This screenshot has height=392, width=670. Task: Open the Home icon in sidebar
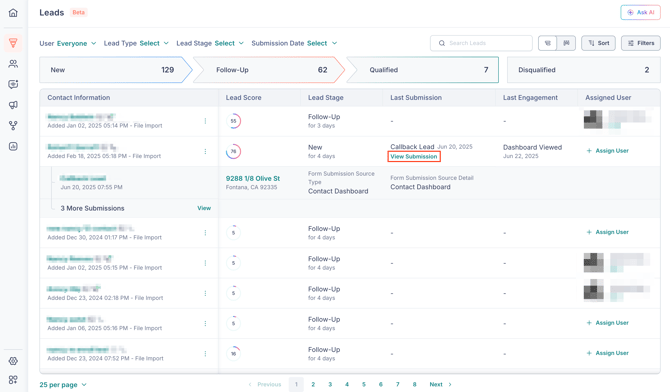click(x=13, y=13)
